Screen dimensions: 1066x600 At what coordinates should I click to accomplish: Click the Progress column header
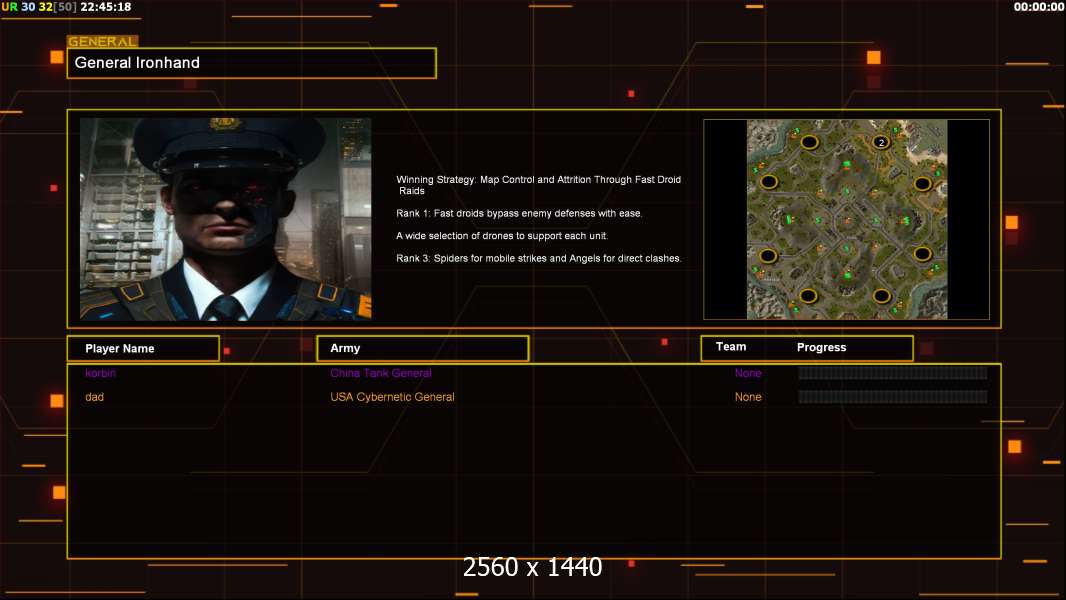(x=821, y=347)
